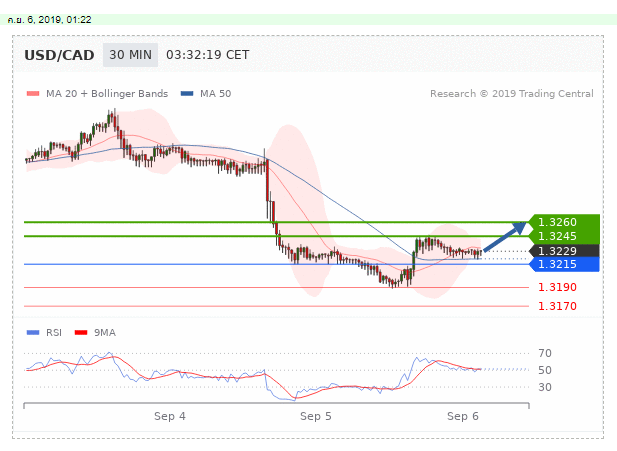
Task: Click the 1.3260 resistance price tag
Action: tap(564, 222)
